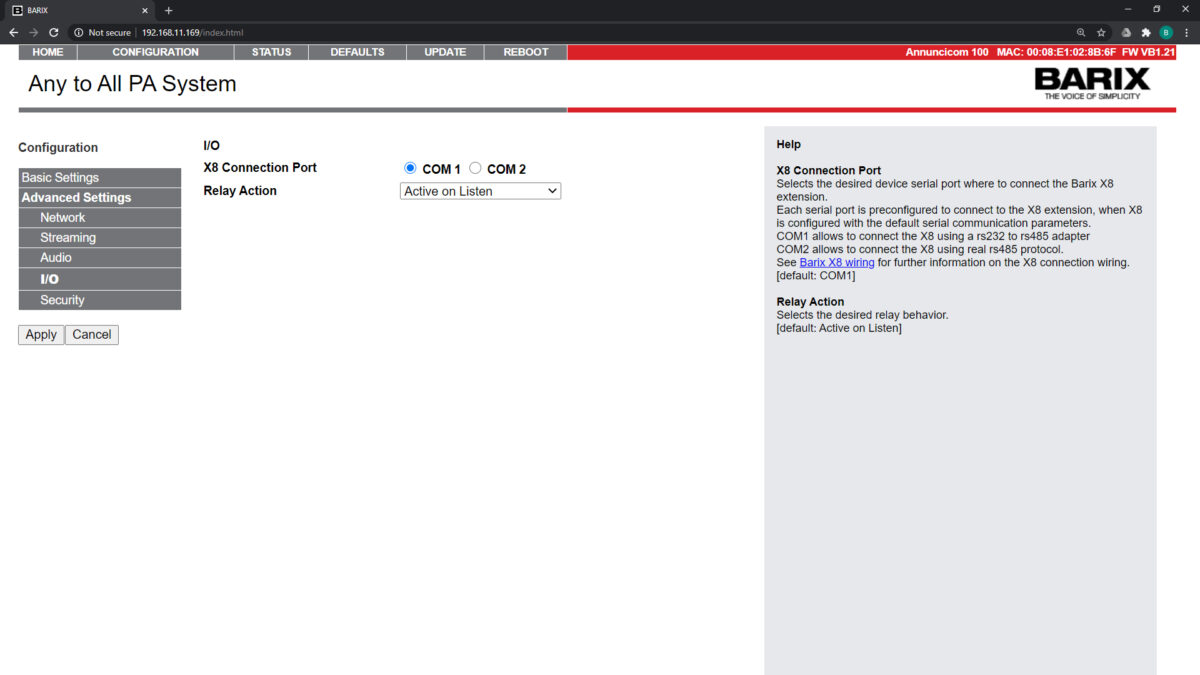Open the browser extensions puzzle icon

[1146, 32]
